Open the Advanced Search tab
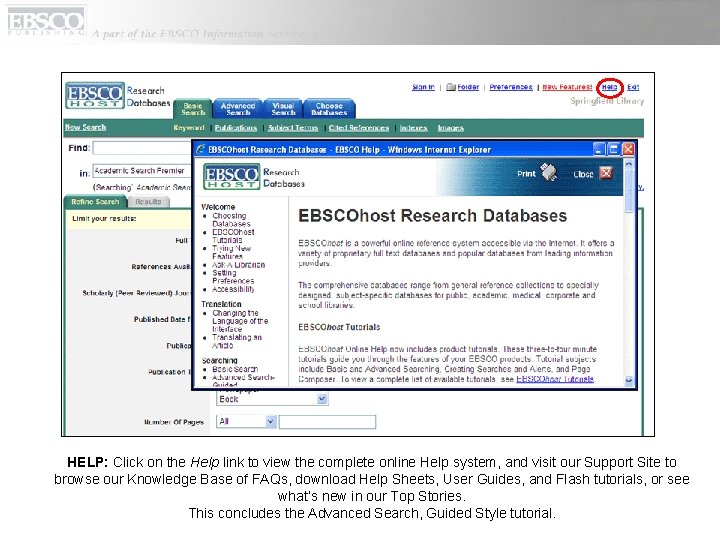 [238, 109]
